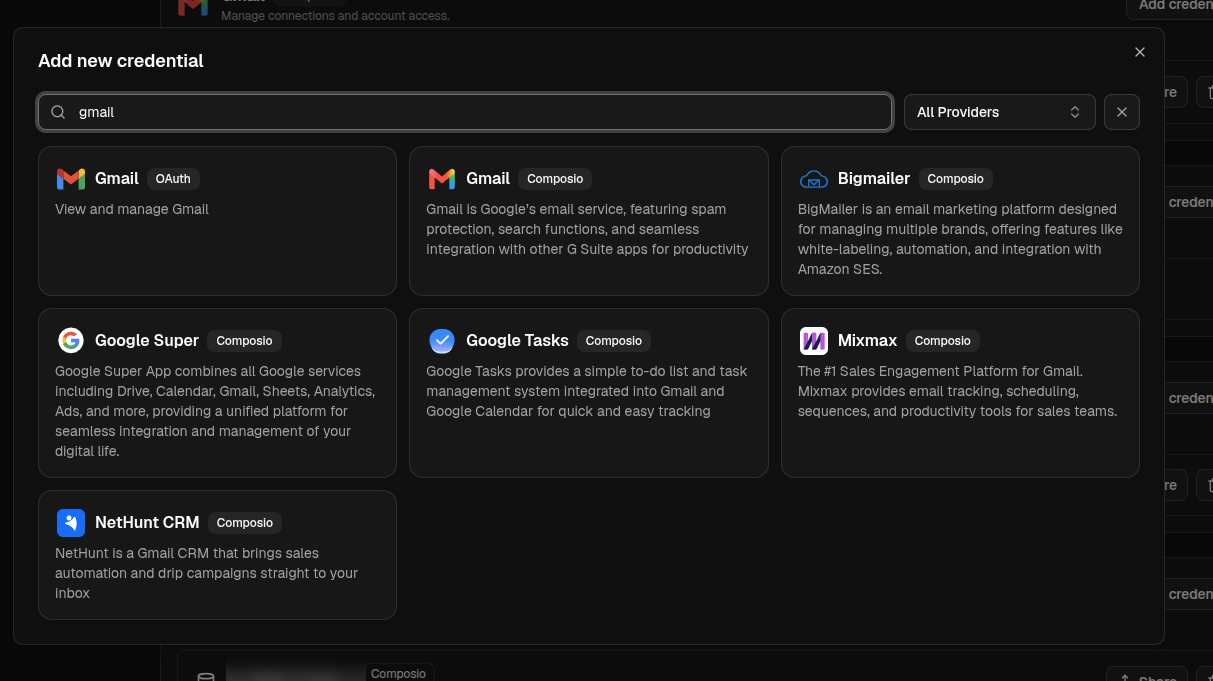Viewport: 1213px width, 681px height.
Task: Click the Google Tasks checkmark logo
Action: [442, 341]
